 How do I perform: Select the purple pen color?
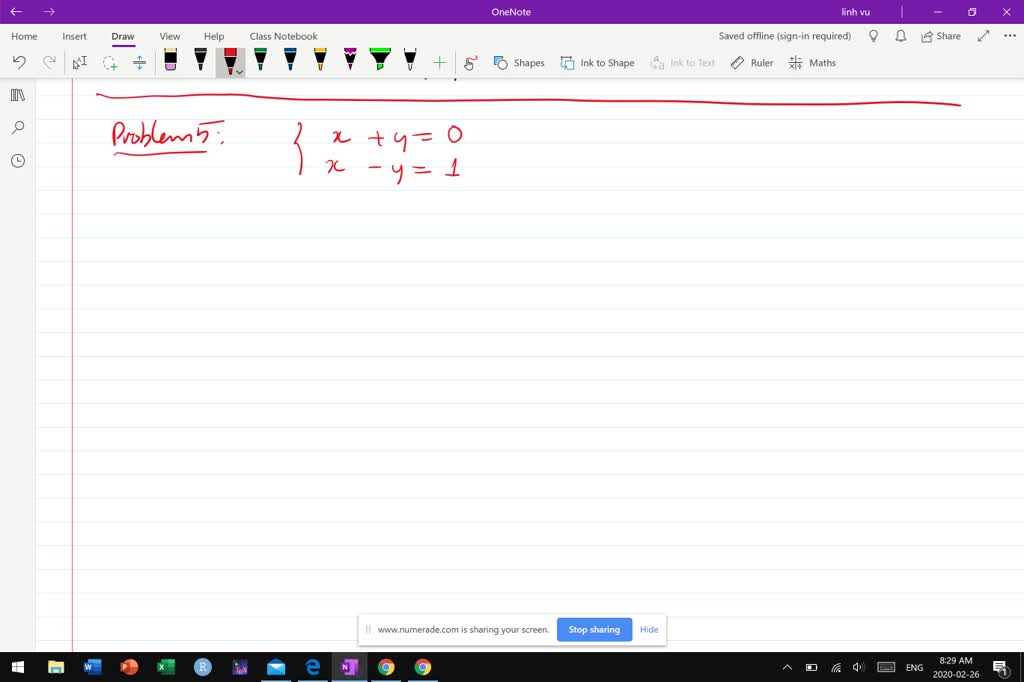(350, 62)
